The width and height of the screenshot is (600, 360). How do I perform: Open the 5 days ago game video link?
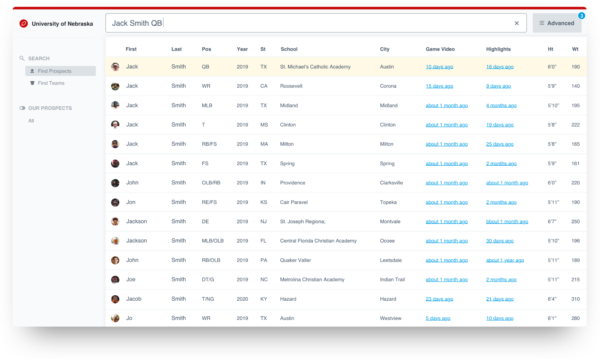(438, 318)
